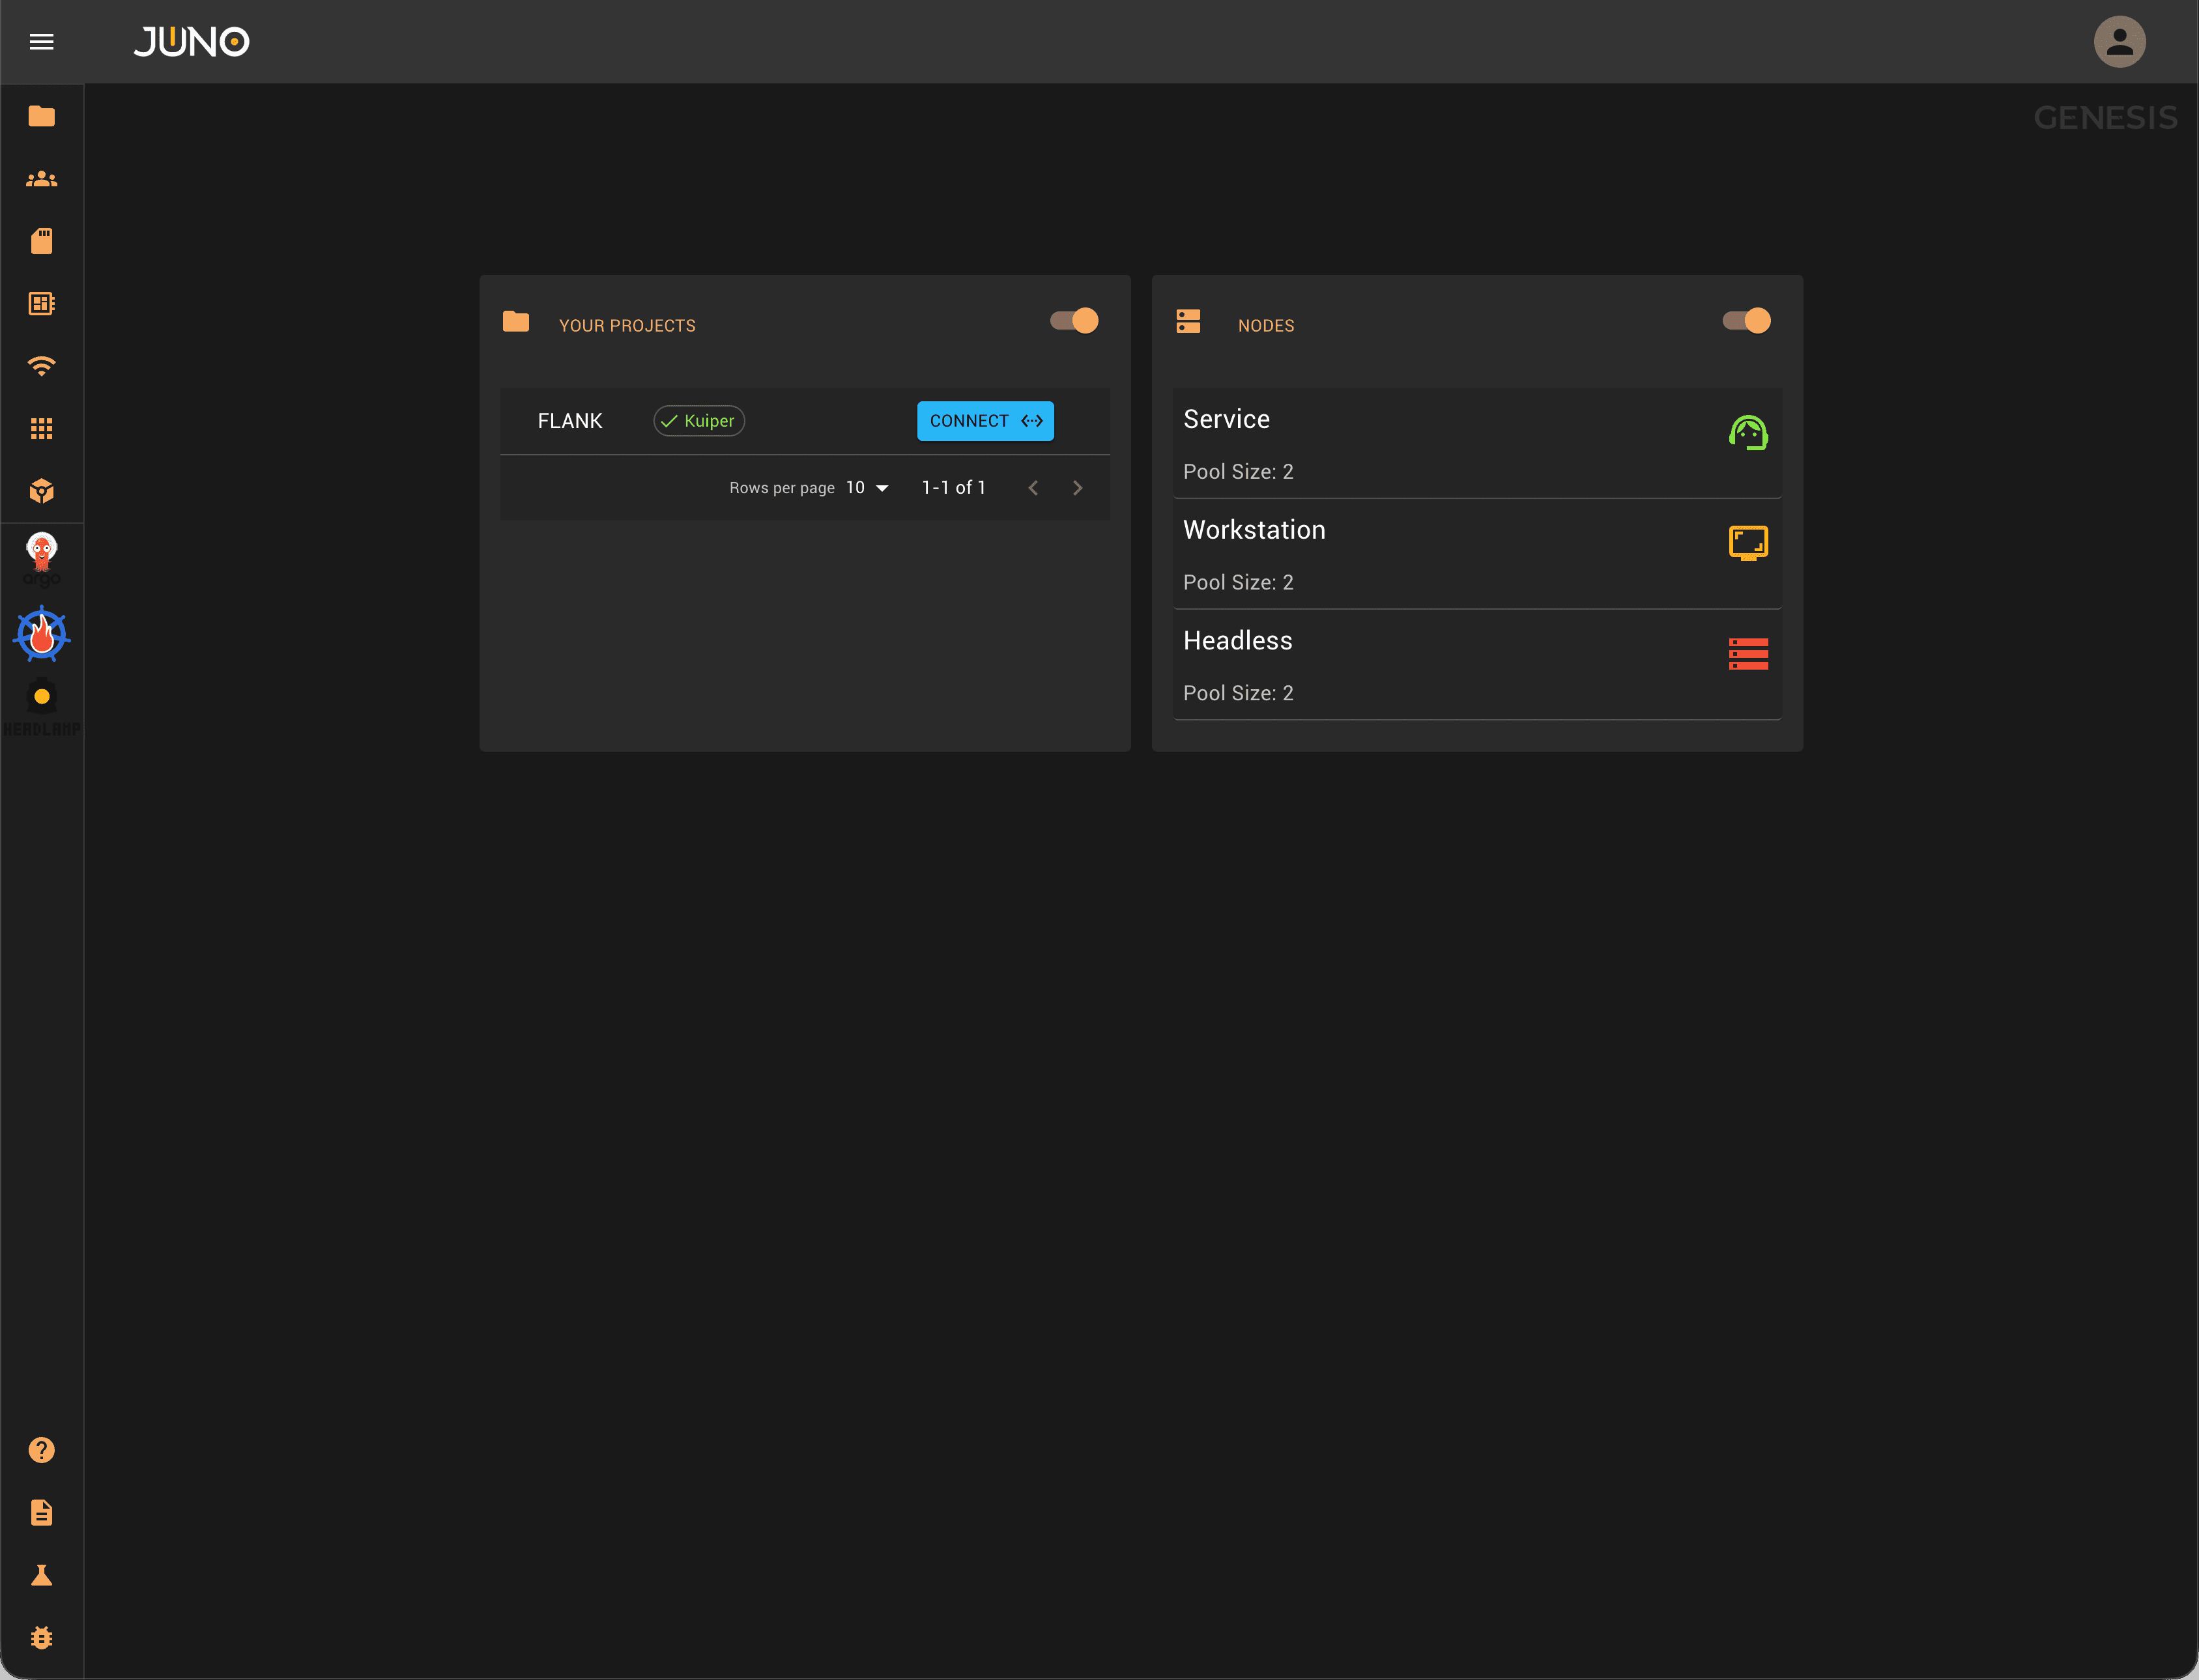Toggle the Your Projects panel switch
Viewport: 2199px width, 1680px height.
click(1075, 321)
